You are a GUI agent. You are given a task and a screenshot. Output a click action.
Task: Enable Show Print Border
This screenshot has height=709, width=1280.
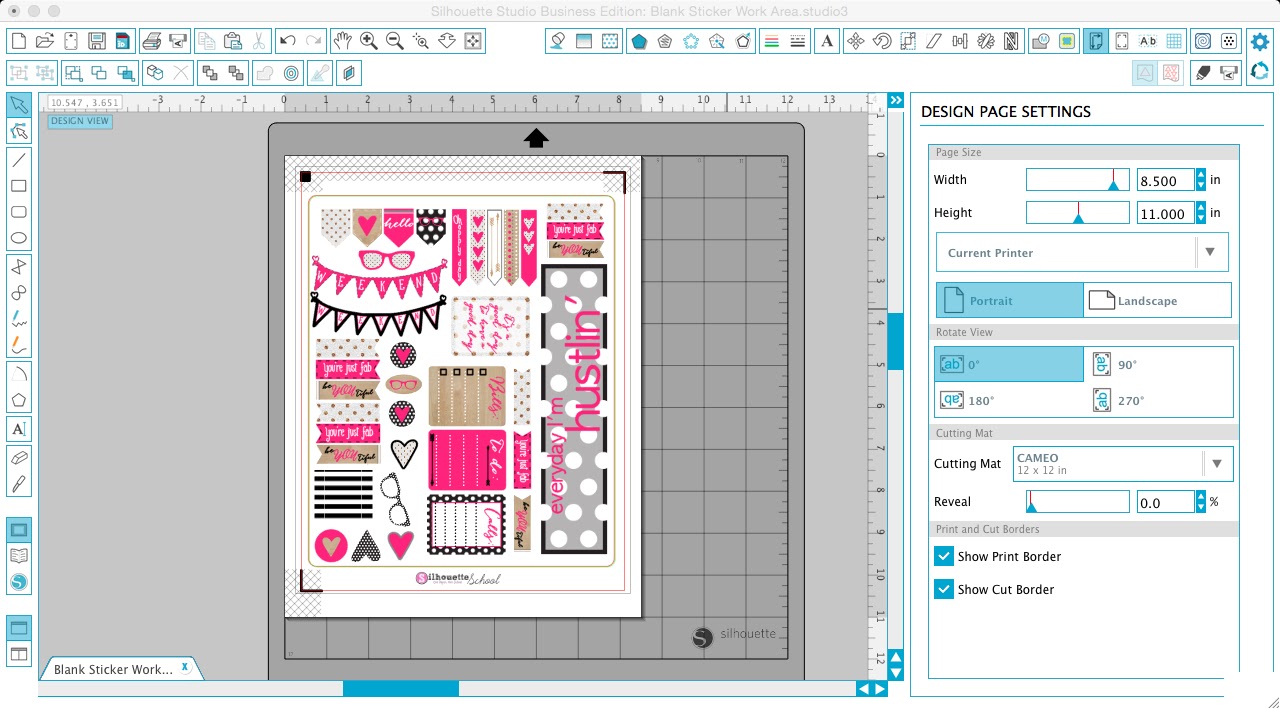pos(943,556)
